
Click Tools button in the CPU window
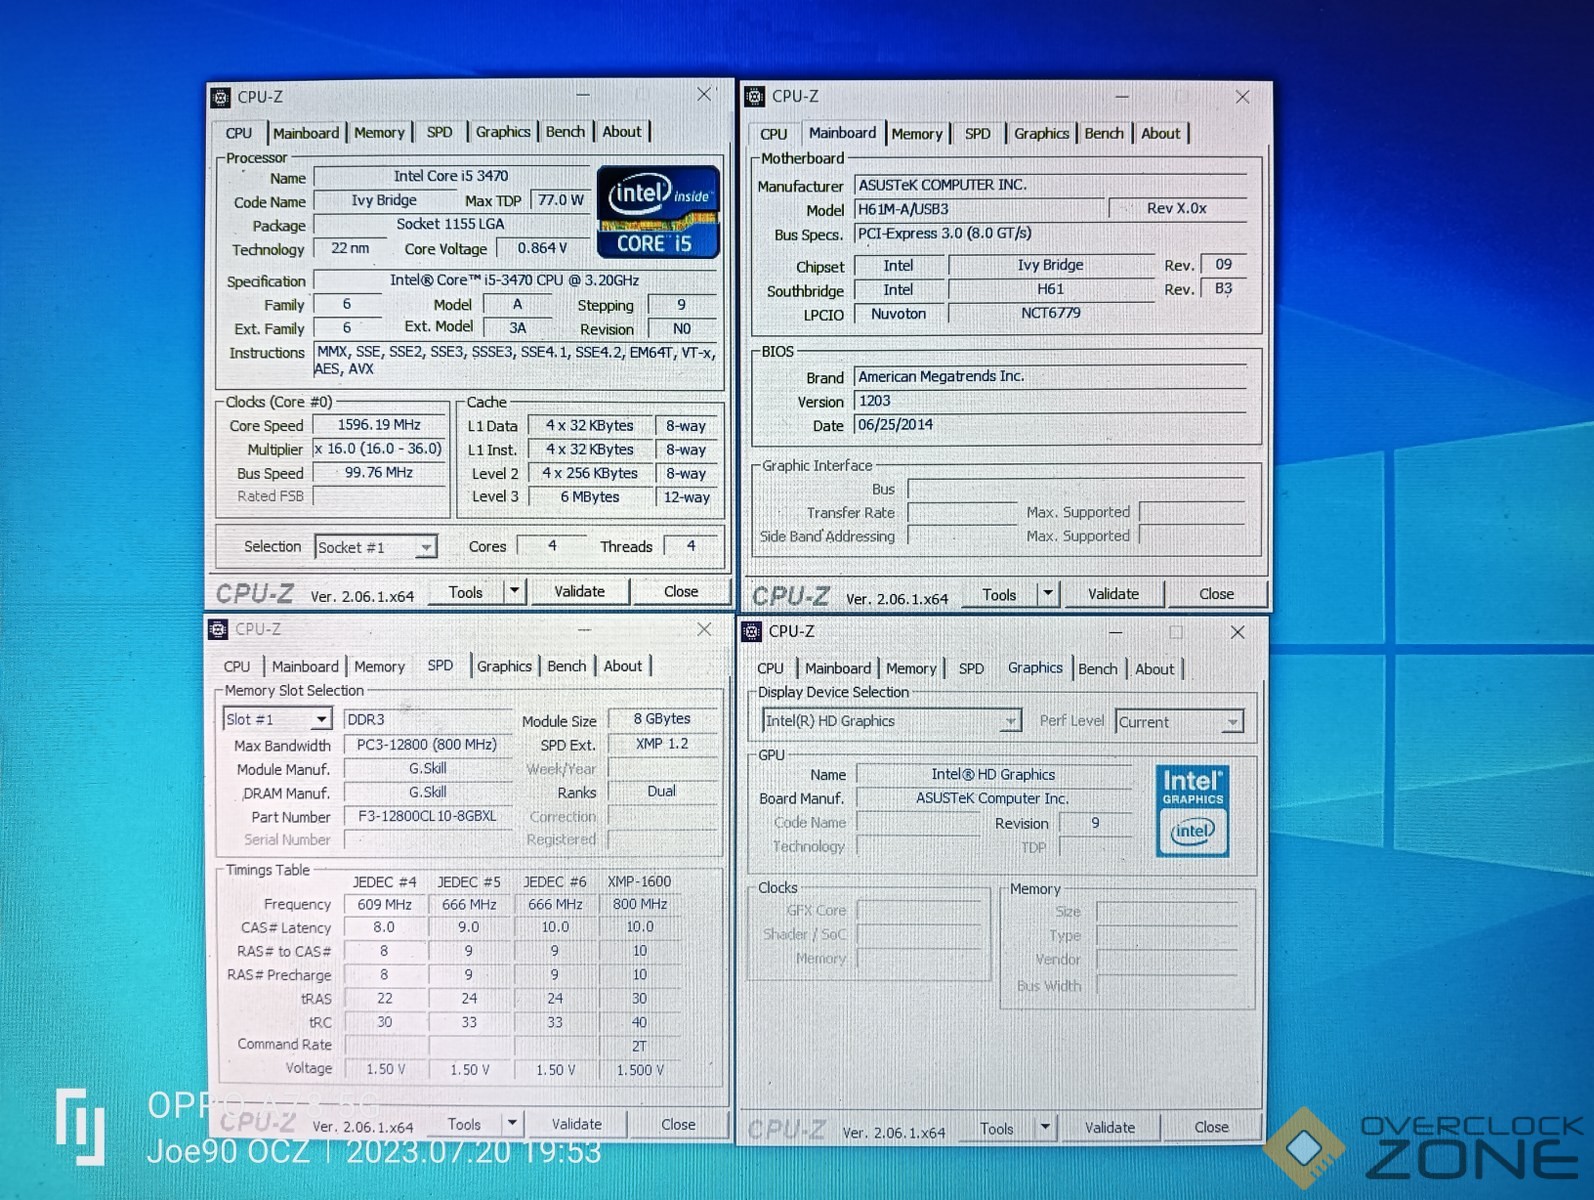[465, 592]
